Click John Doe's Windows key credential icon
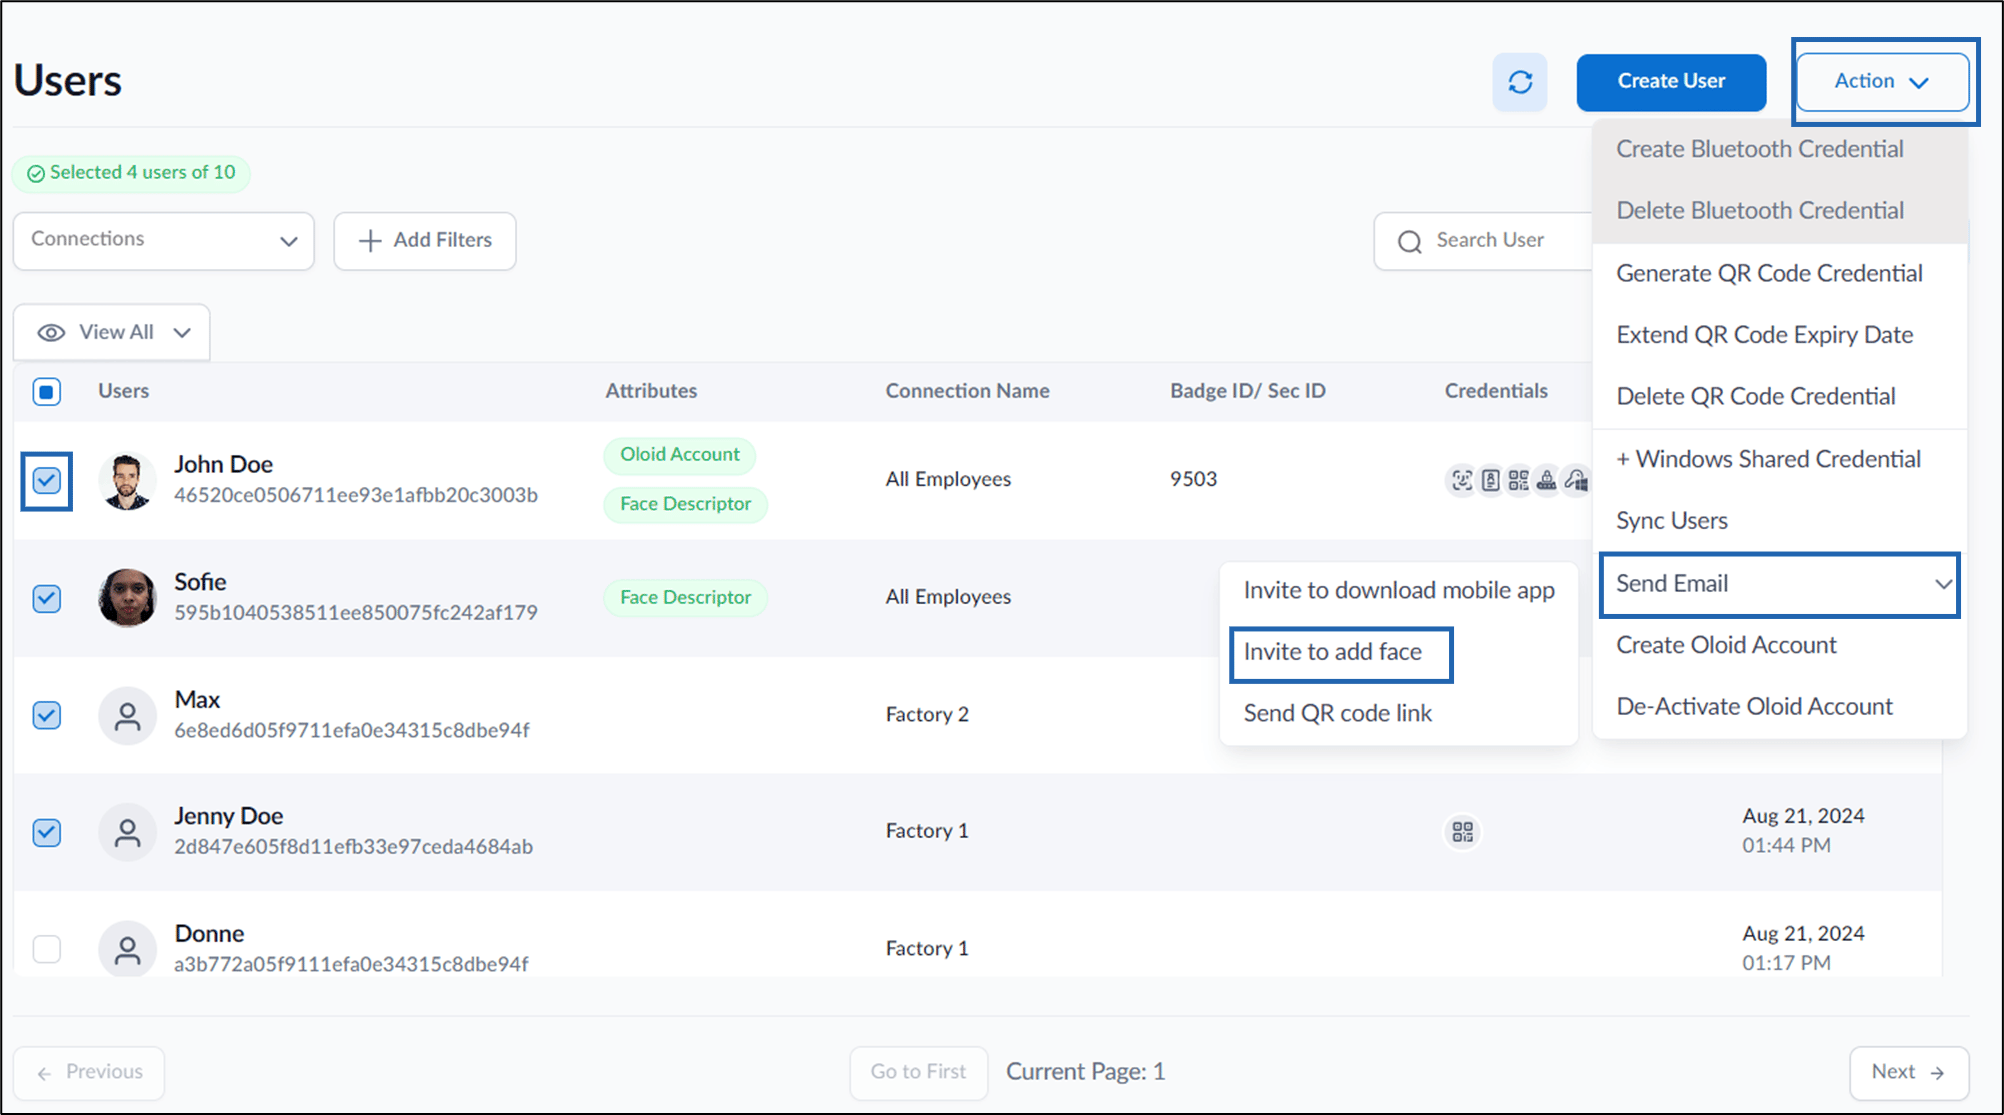This screenshot has height=1115, width=2004. coord(1576,480)
